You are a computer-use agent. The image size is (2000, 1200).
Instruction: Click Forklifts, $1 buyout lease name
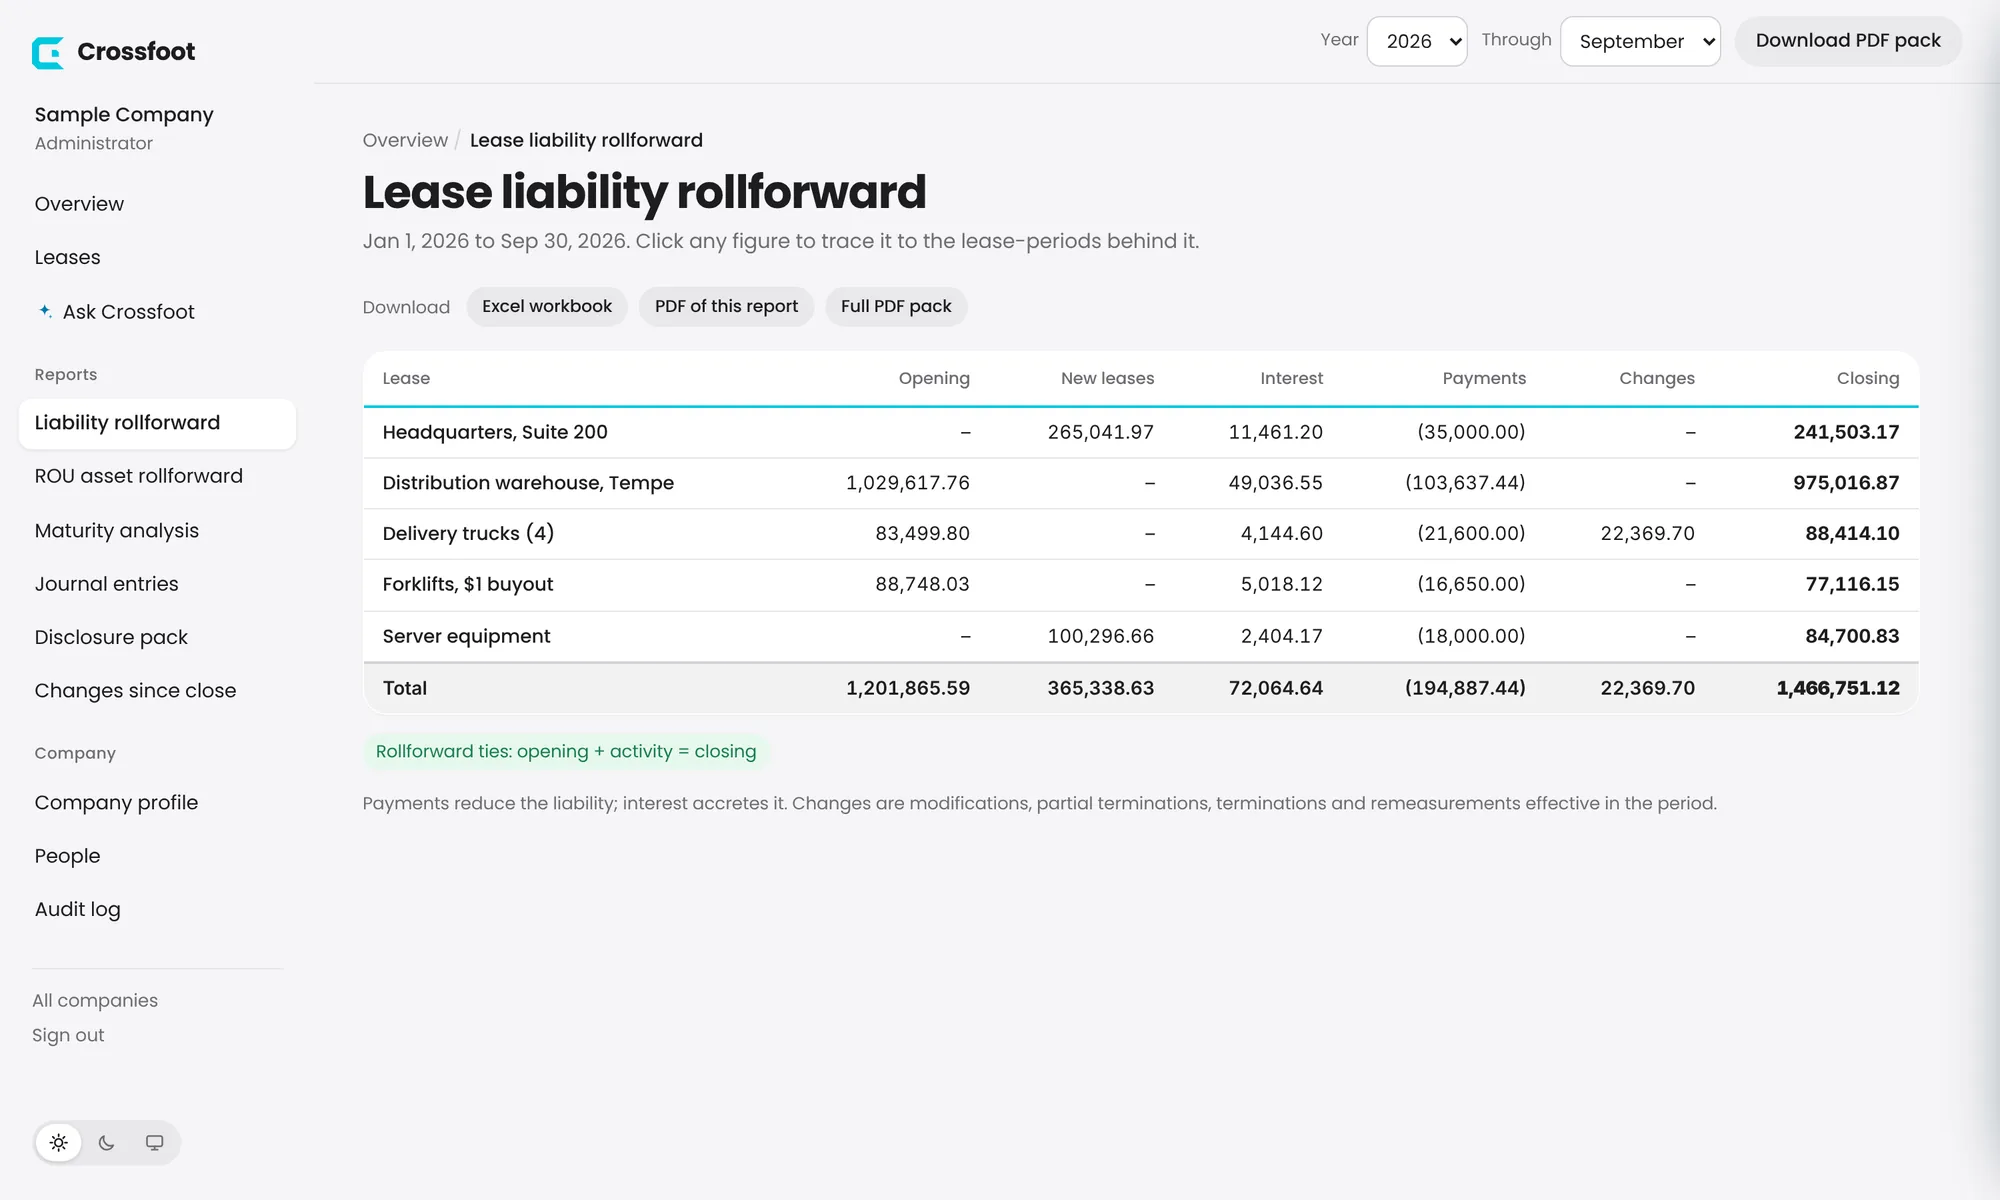coord(468,584)
